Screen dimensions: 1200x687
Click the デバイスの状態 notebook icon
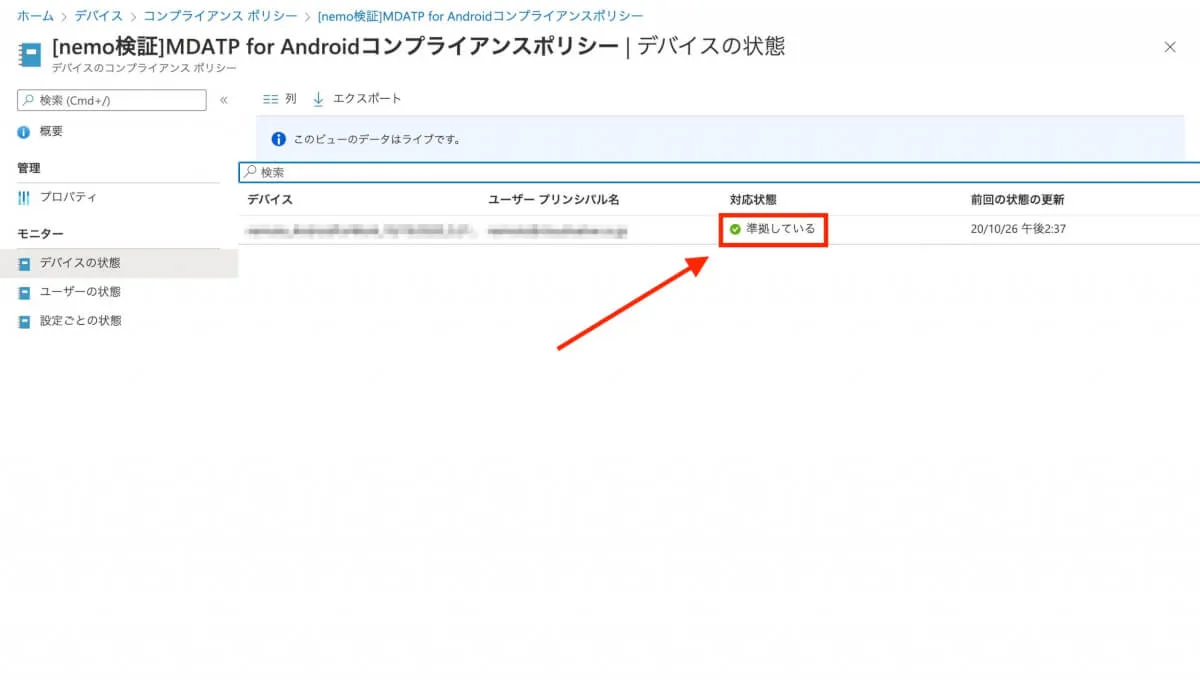click(24, 264)
